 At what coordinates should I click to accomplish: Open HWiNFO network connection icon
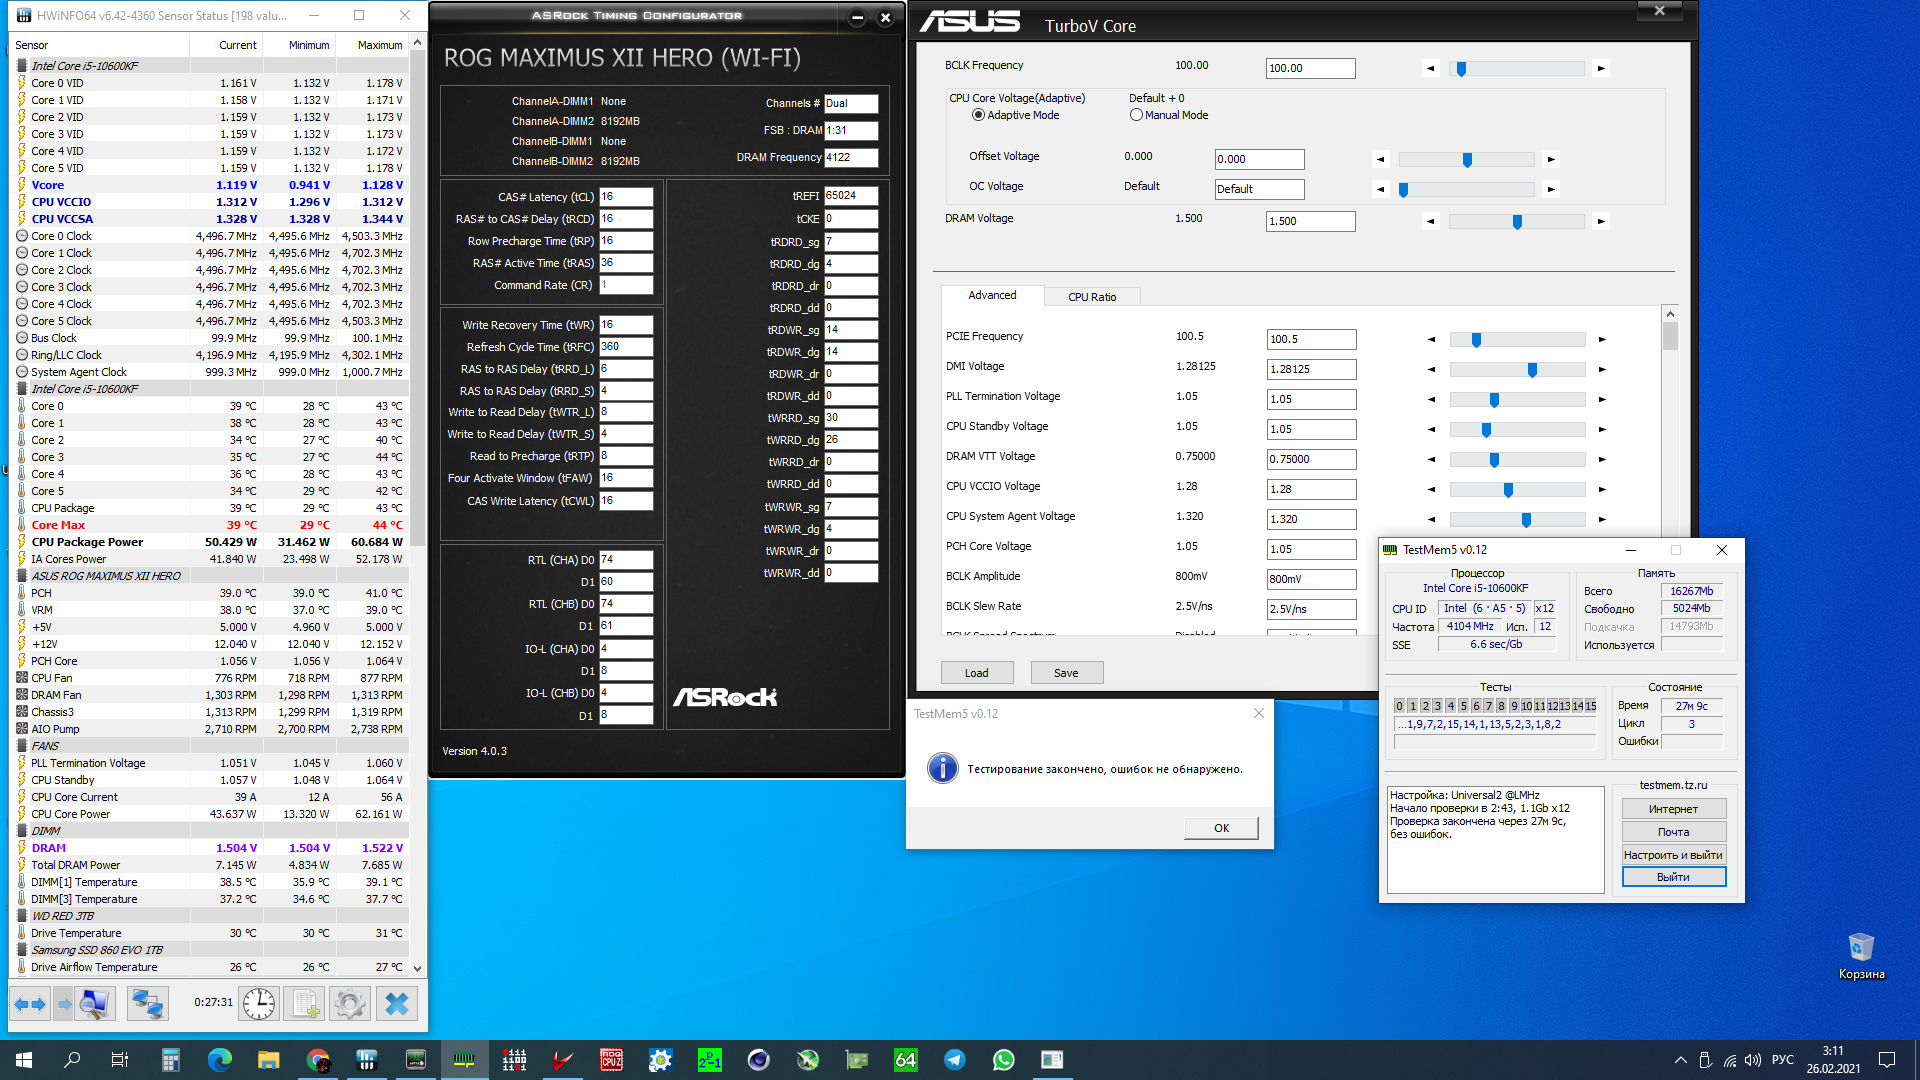147,1003
